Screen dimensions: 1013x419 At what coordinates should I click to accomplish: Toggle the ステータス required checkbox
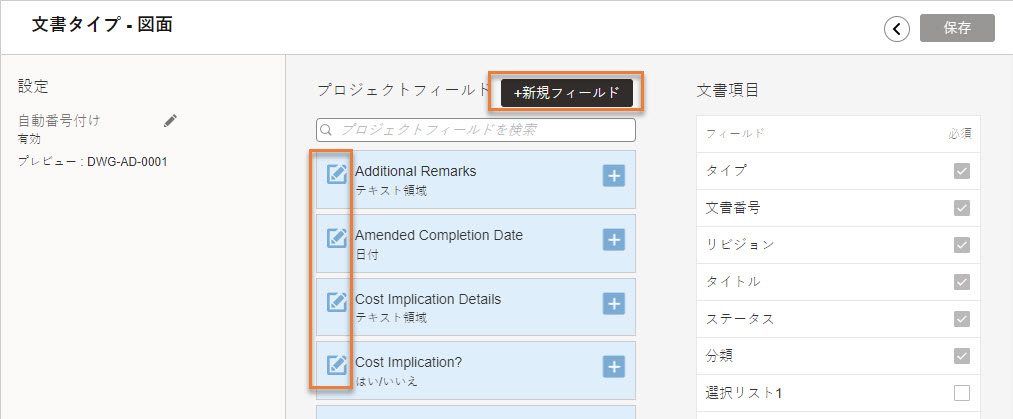coord(962,319)
